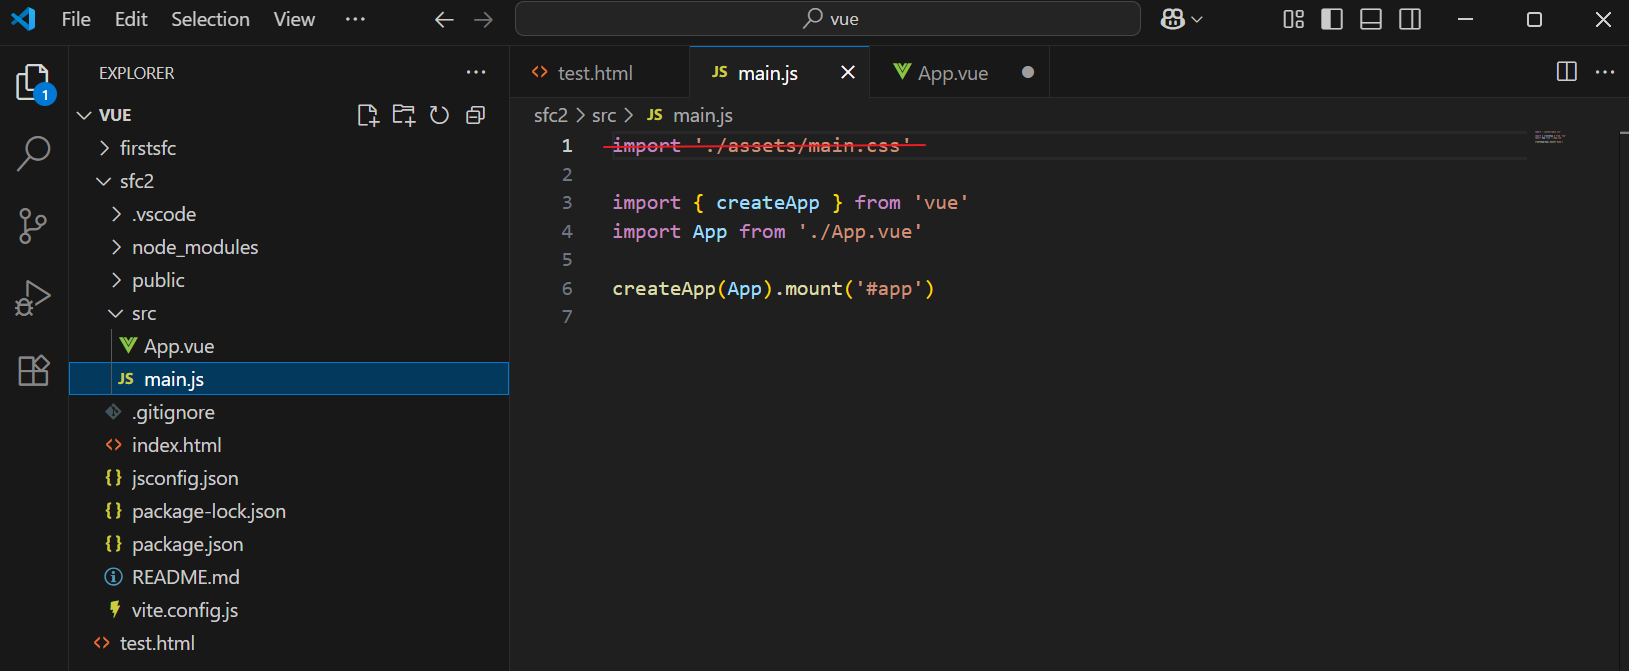The height and width of the screenshot is (671, 1629).
Task: Toggle the bottom panel visibility
Action: click(x=1371, y=19)
